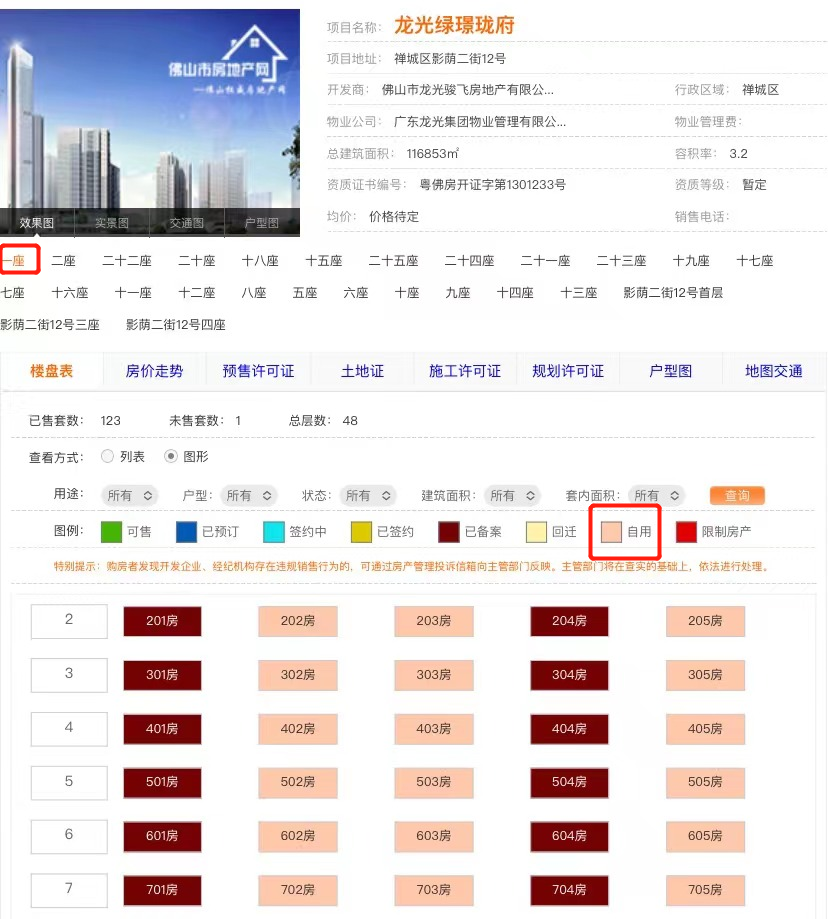Open the 规划许可证 tab
The height and width of the screenshot is (919, 828).
coord(568,371)
